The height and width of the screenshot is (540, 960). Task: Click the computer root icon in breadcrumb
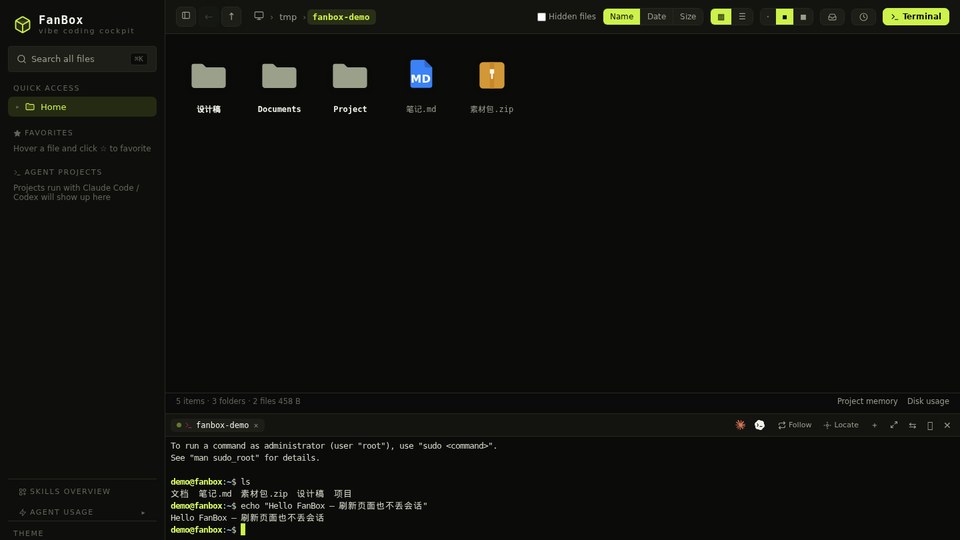pos(259,16)
